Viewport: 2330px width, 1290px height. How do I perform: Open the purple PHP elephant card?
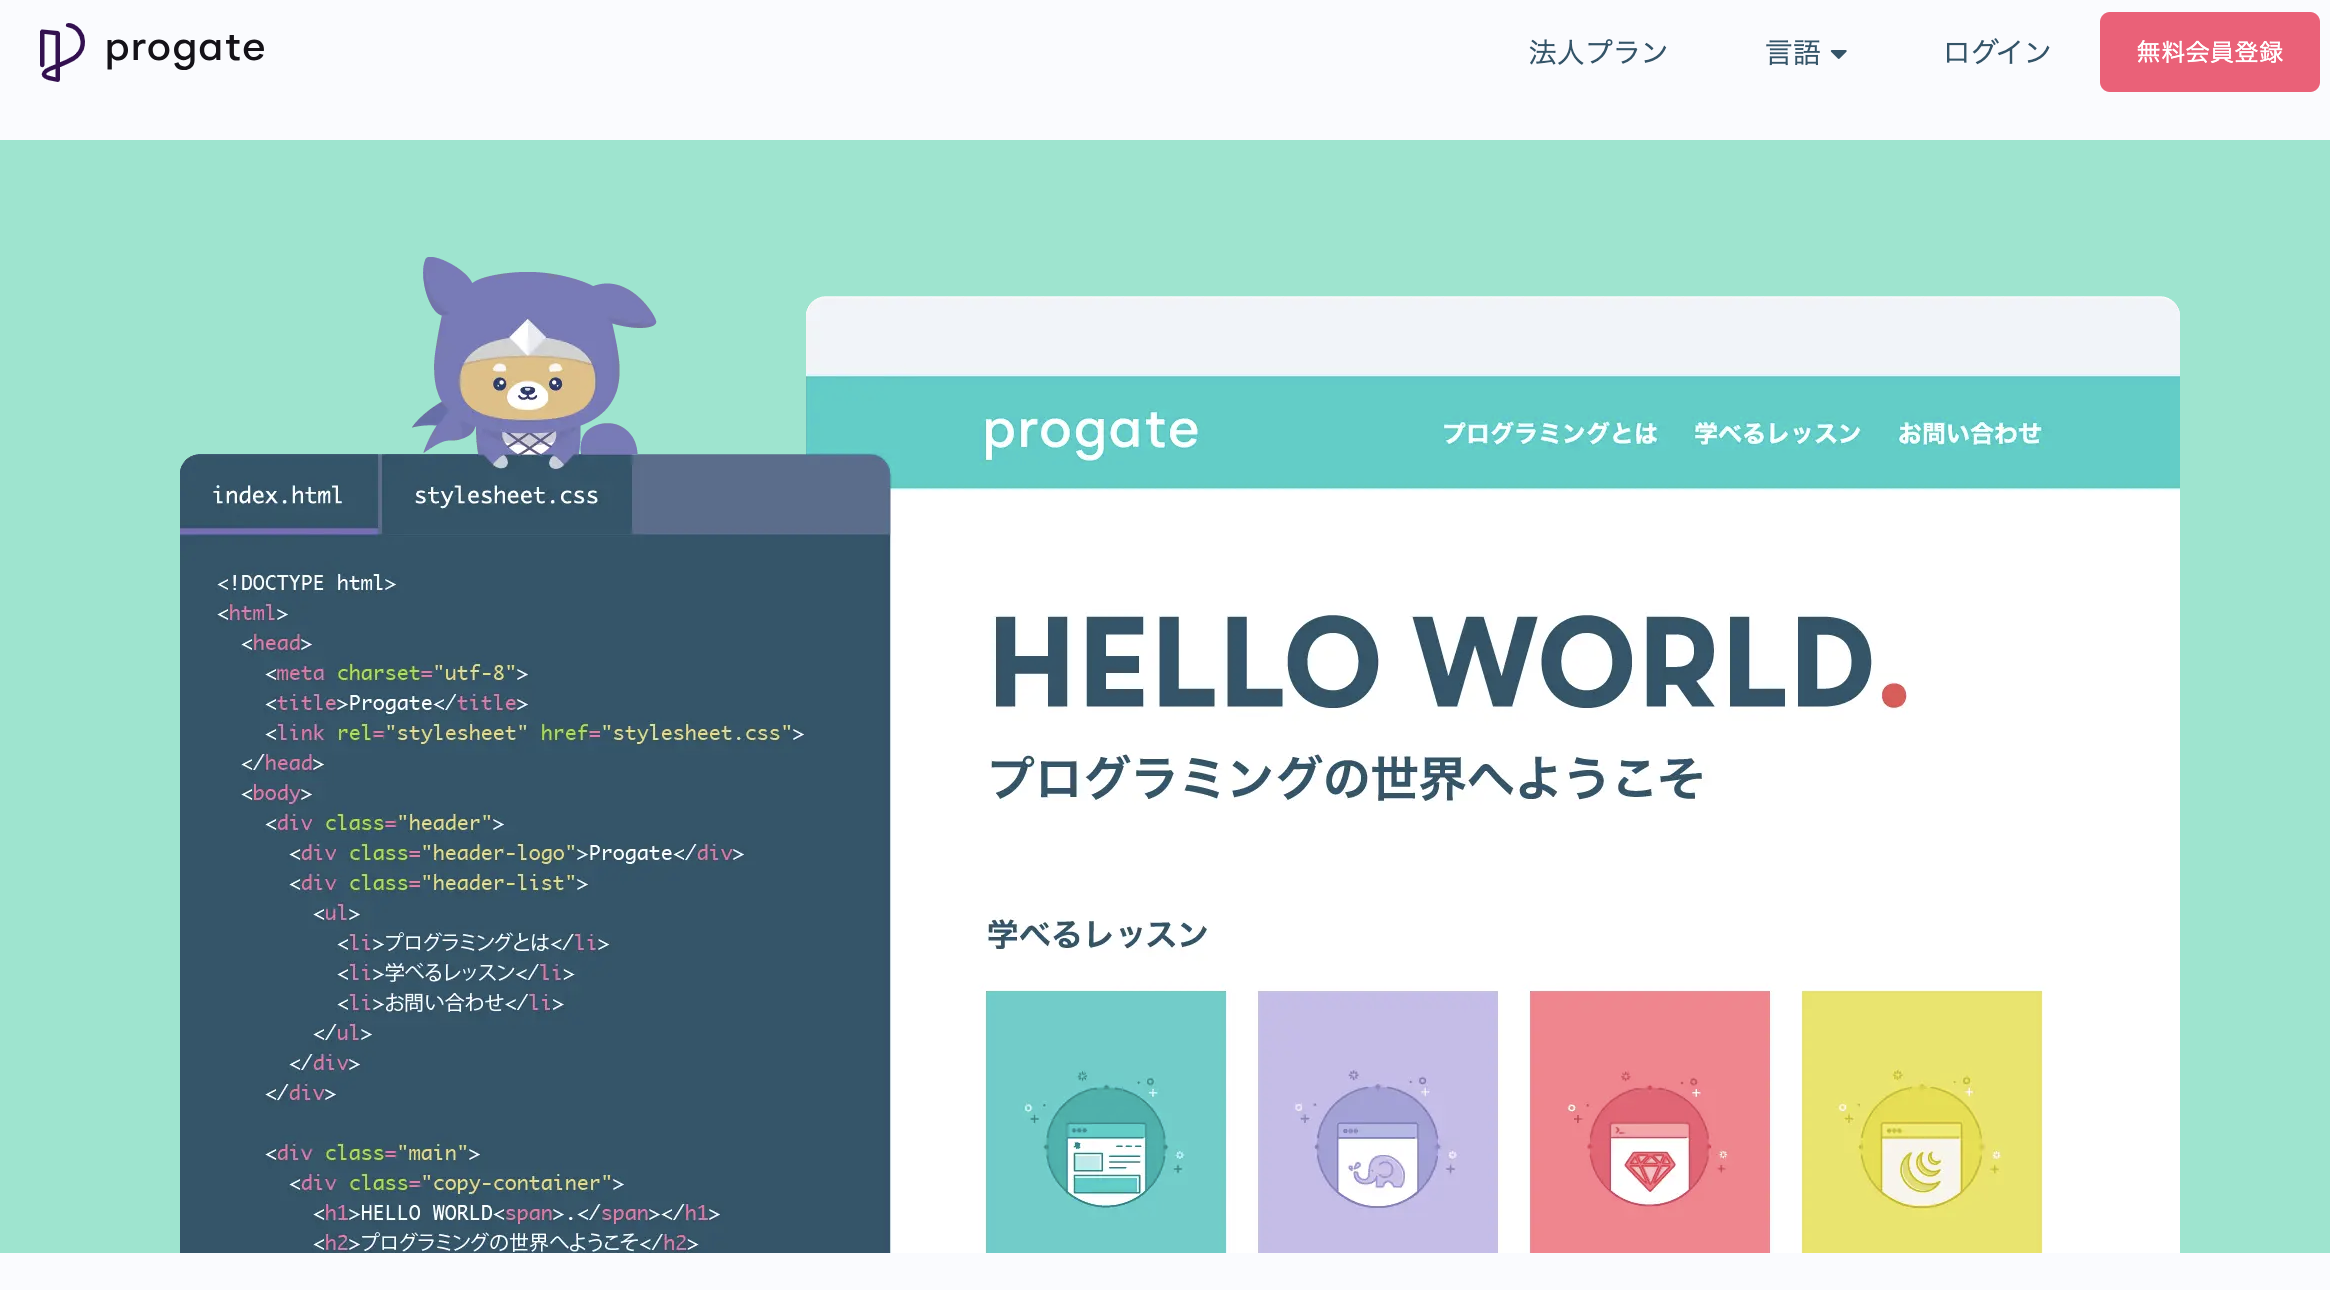pos(1378,1122)
